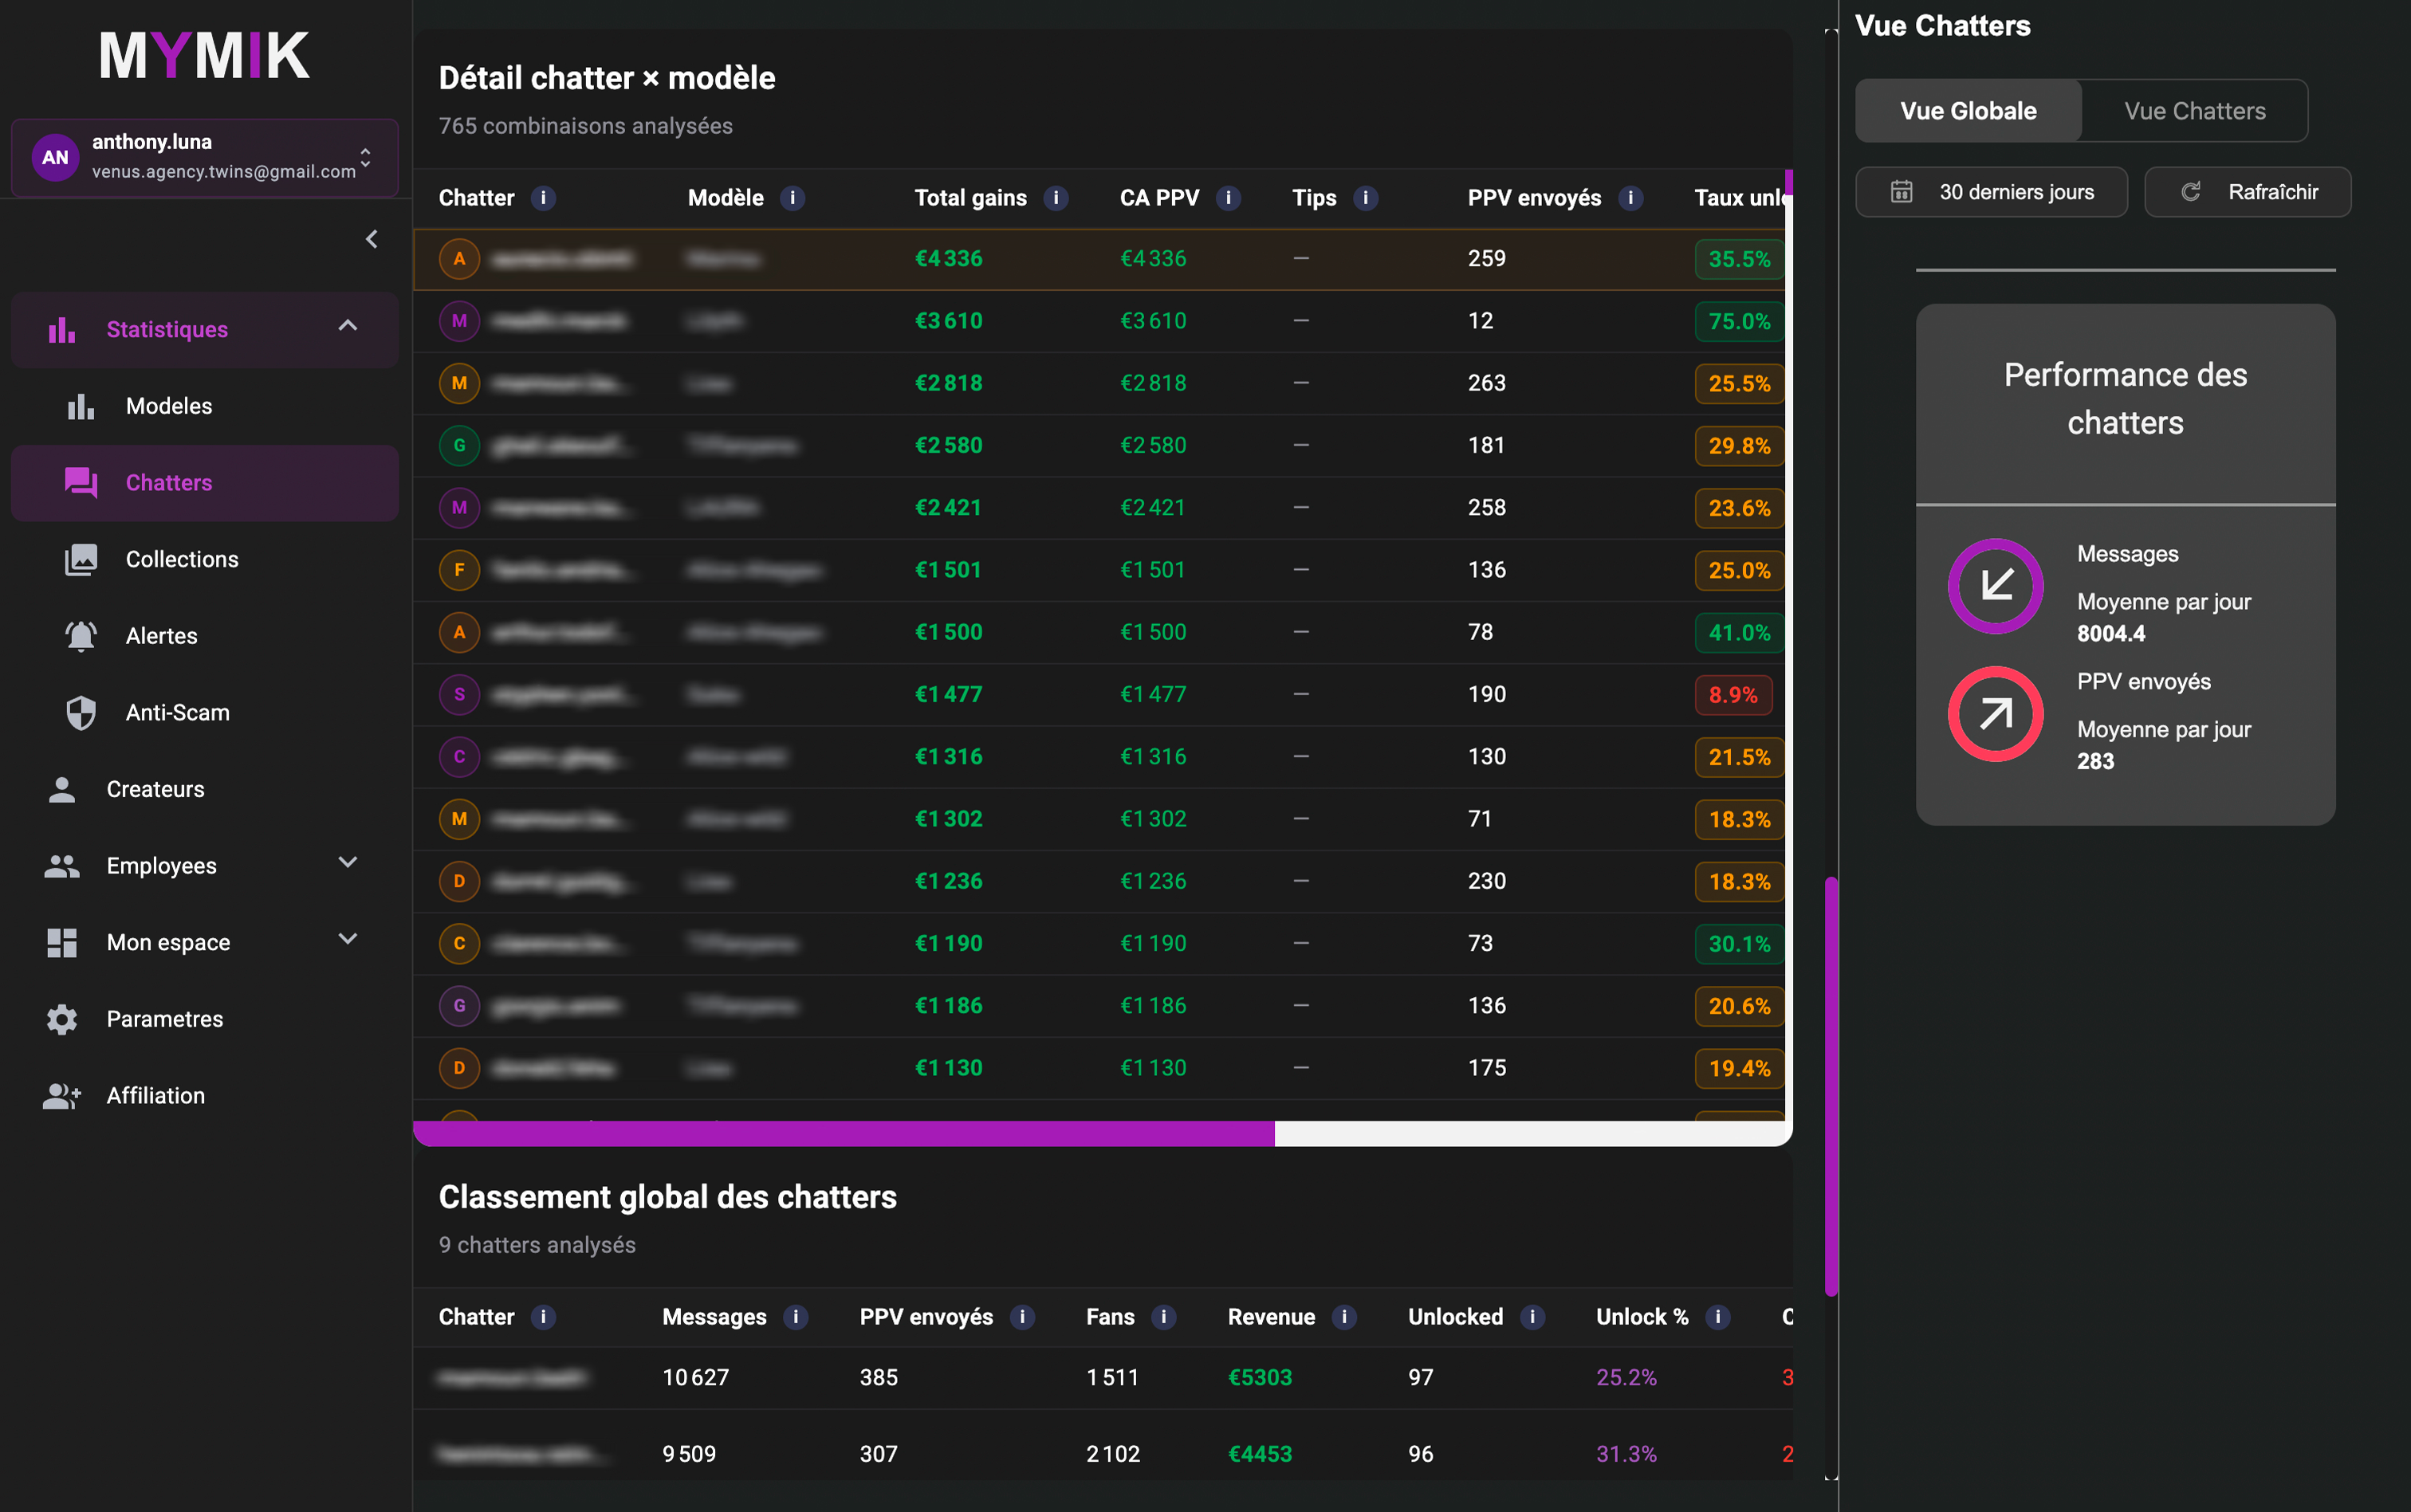Click the calendar icon in the date button
The height and width of the screenshot is (1512, 2411).
tap(1901, 192)
